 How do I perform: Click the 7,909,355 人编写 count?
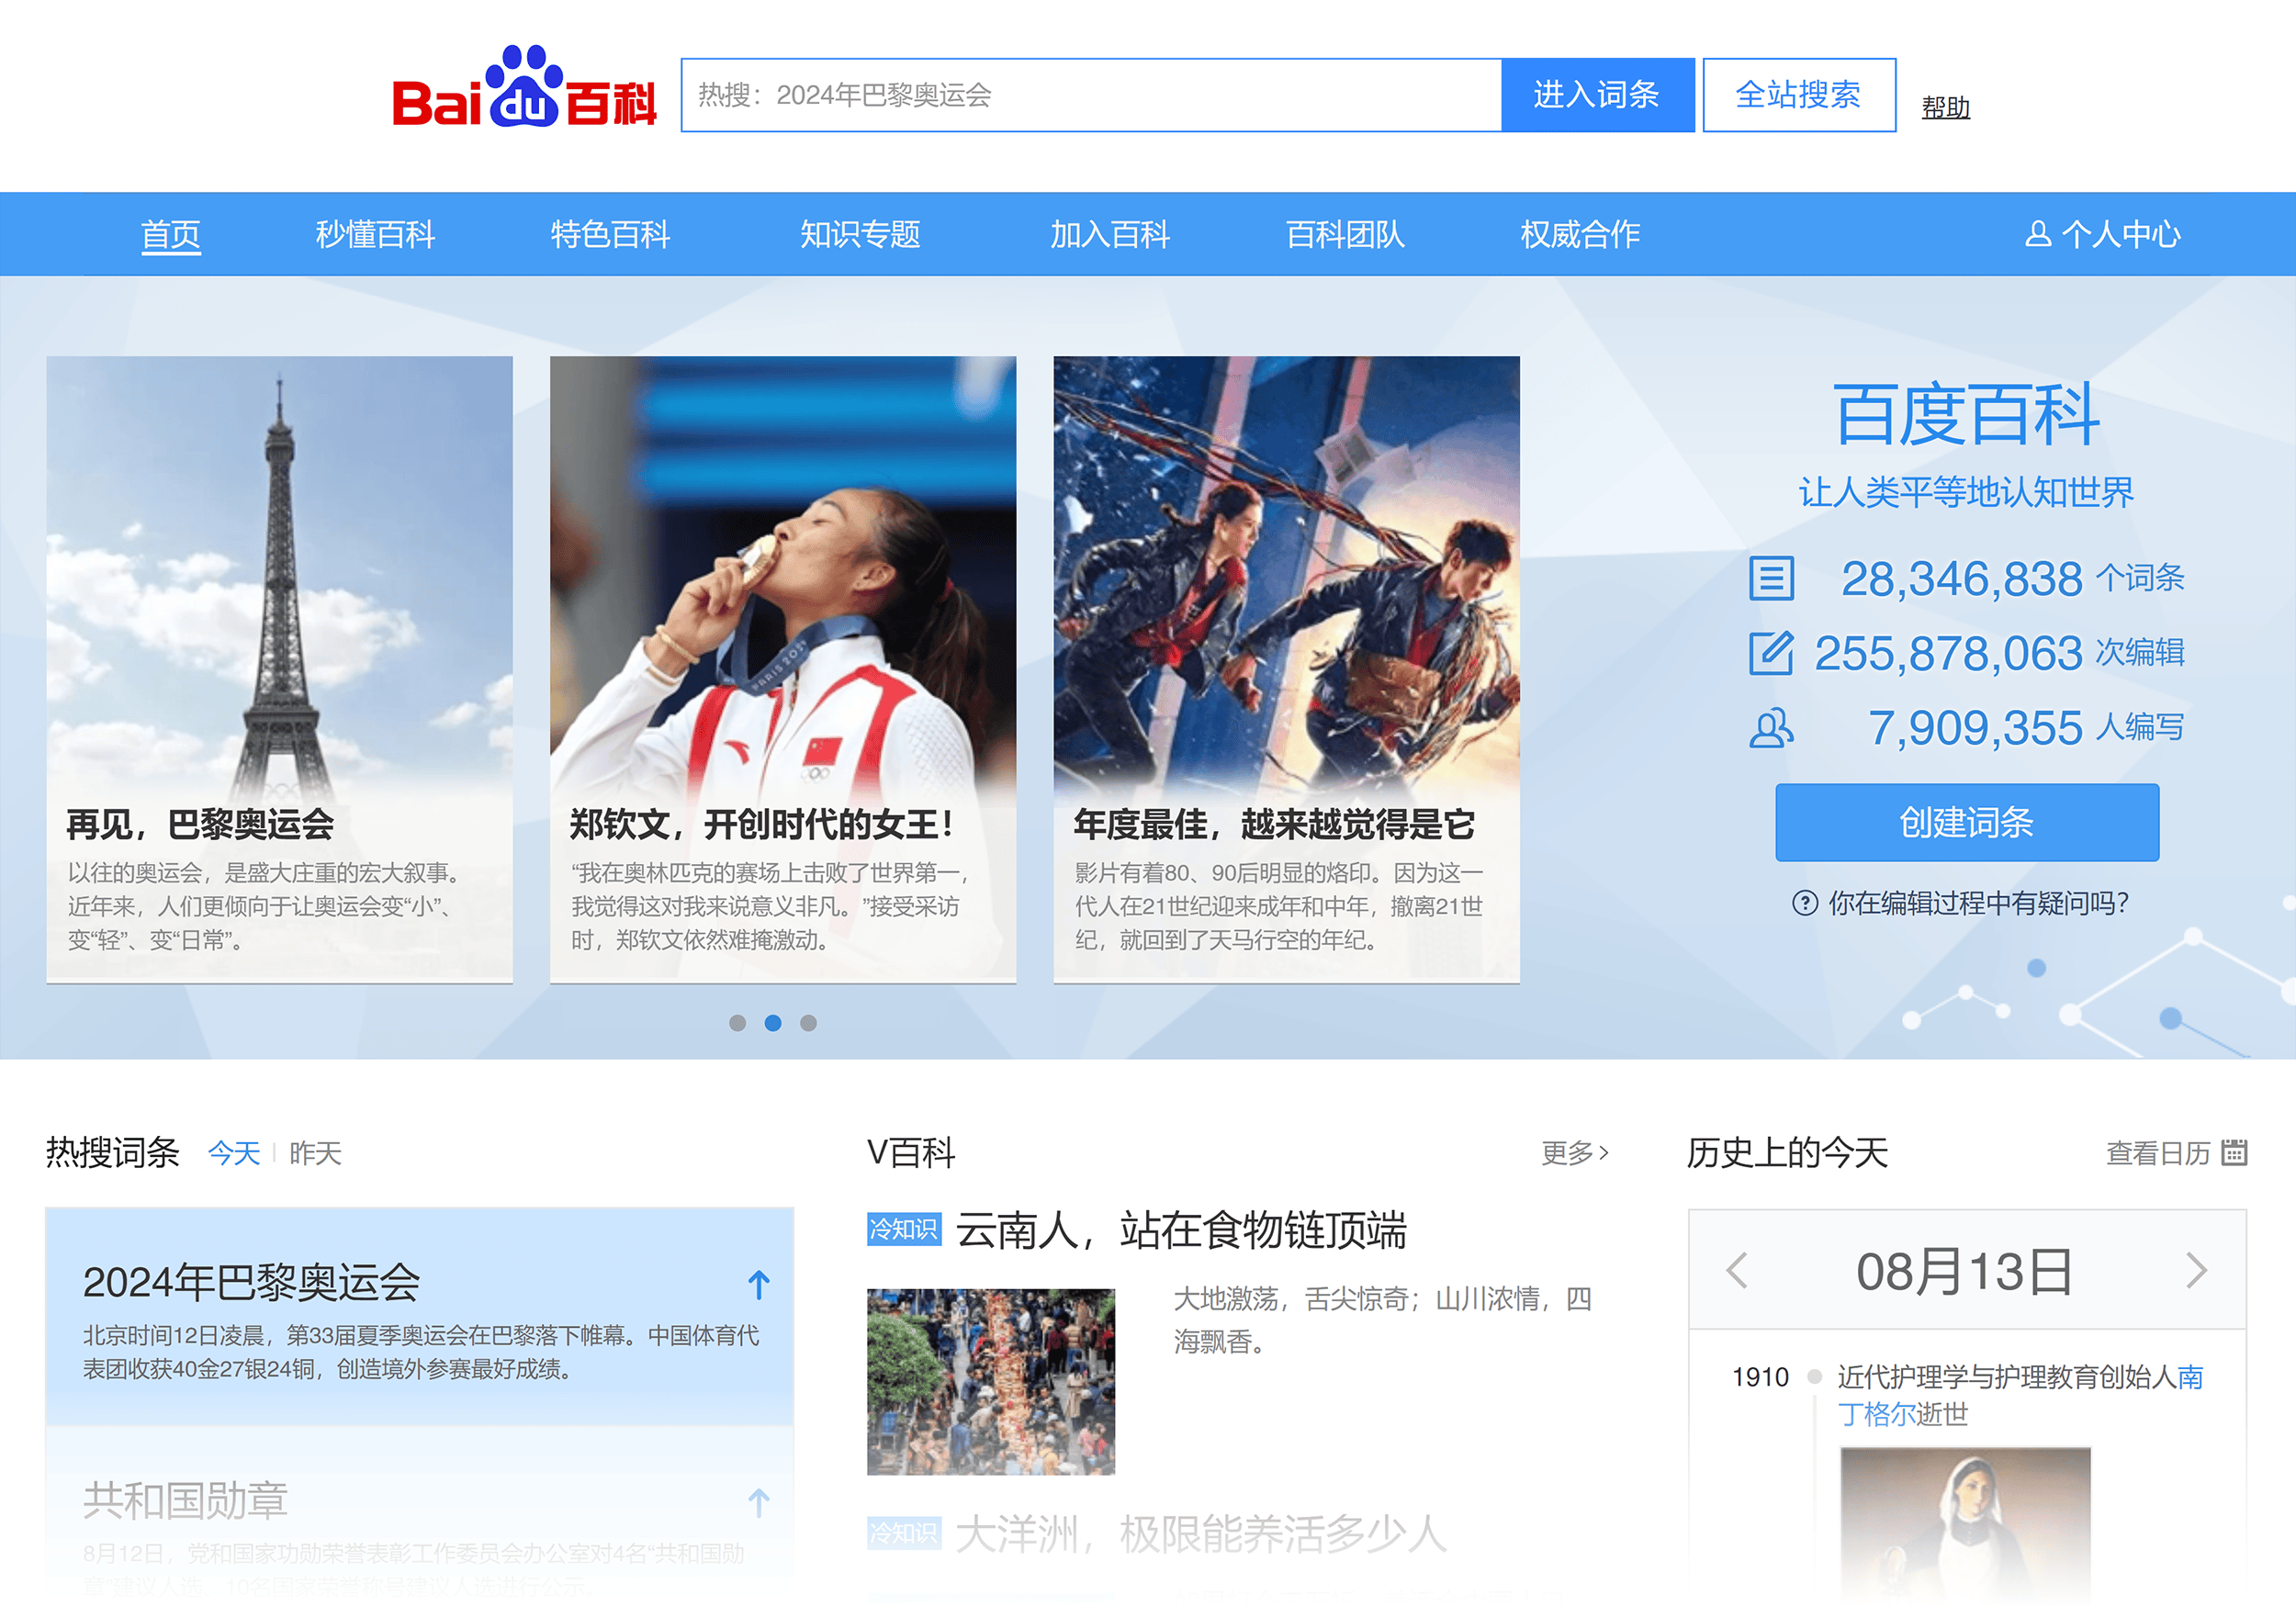click(x=2026, y=728)
